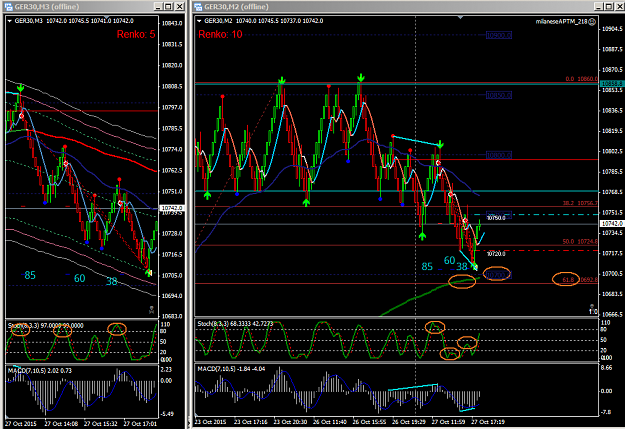The height and width of the screenshot is (429, 625).
Task: Click the 10850.0 price level box
Action: pos(499,95)
